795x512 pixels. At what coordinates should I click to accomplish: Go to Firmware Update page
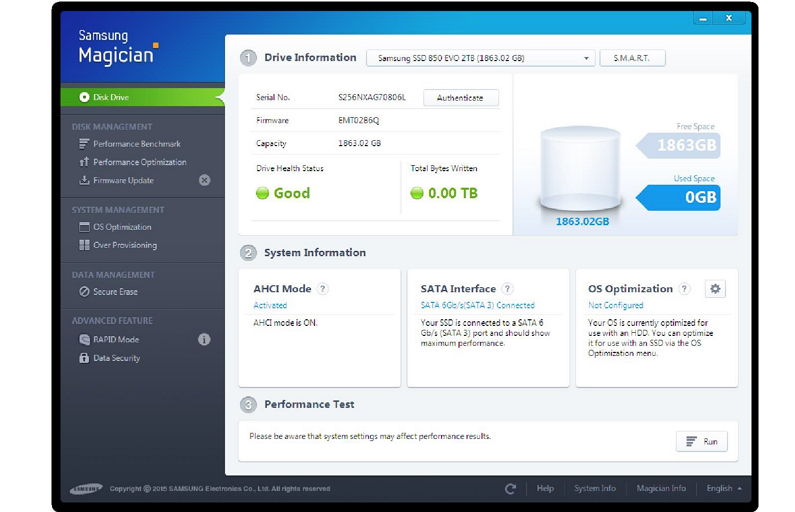[x=123, y=180]
